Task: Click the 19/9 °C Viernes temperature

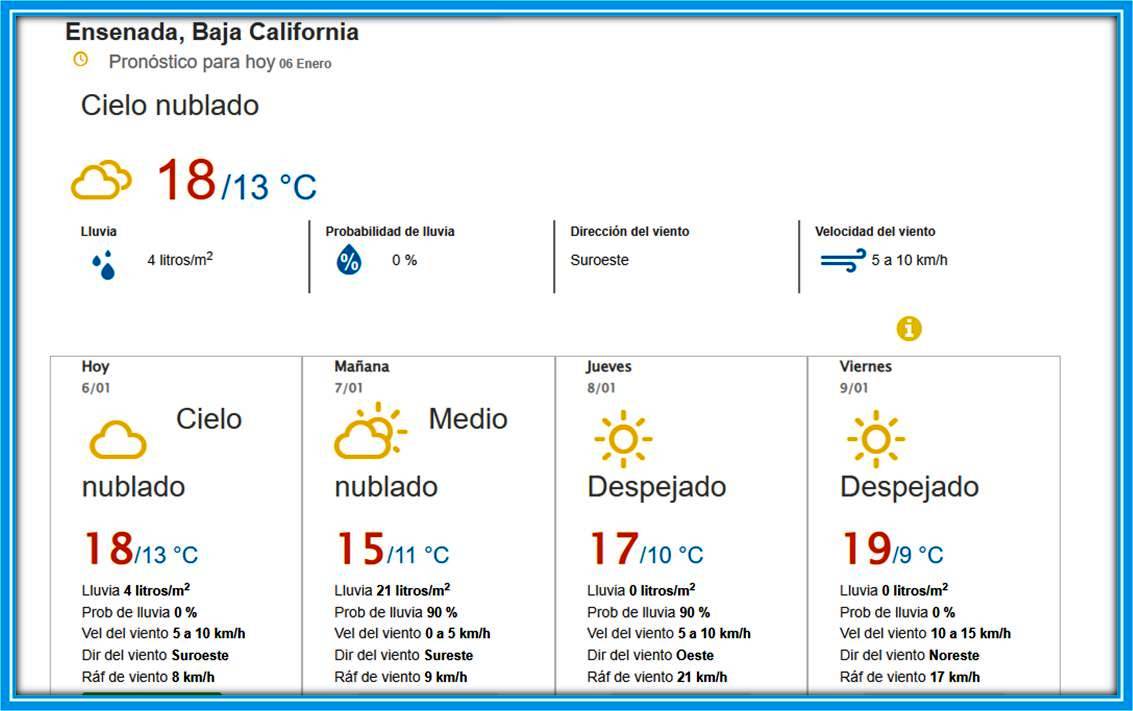Action: (891, 550)
